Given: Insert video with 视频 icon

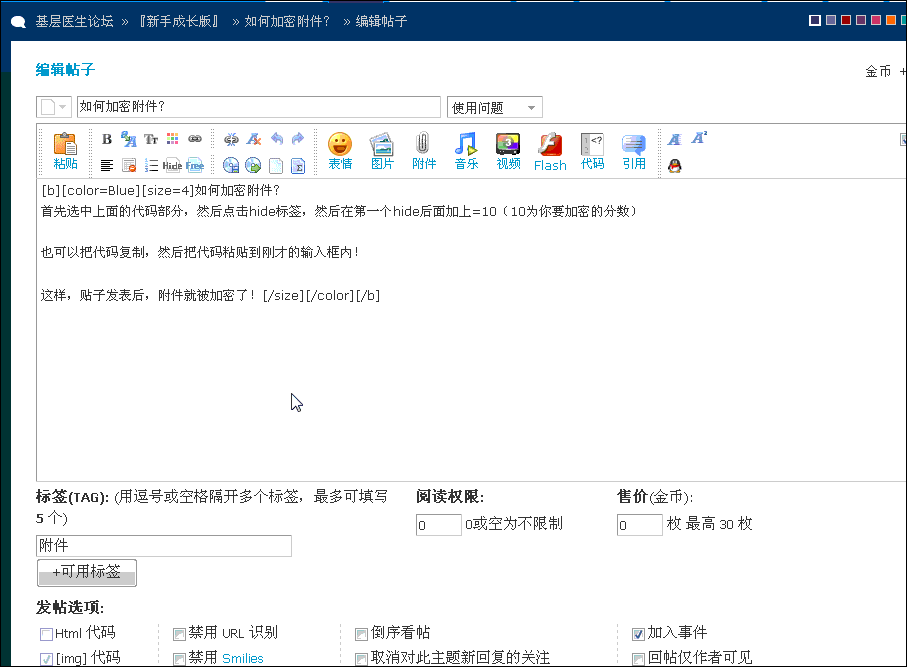Looking at the screenshot, I should coord(508,150).
